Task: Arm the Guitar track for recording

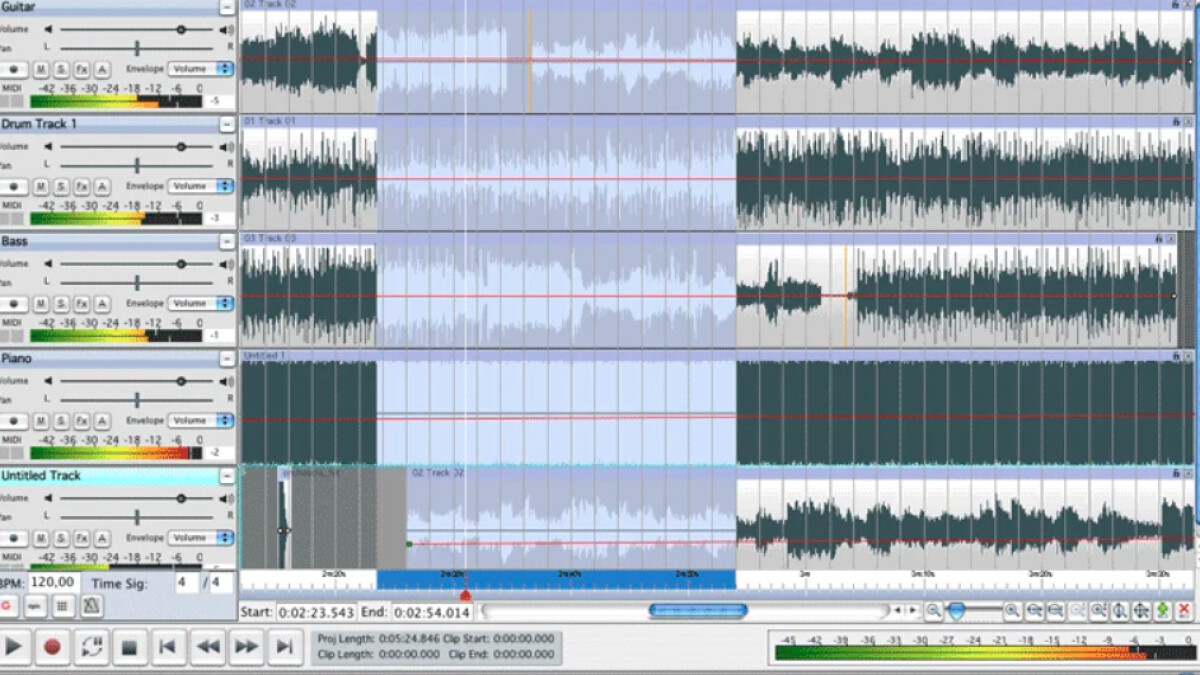Action: click(14, 69)
